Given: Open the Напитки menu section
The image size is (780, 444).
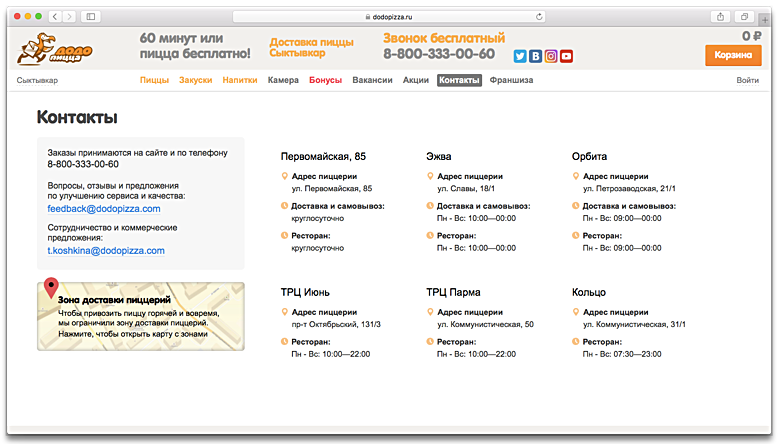Looking at the screenshot, I should click(240, 80).
